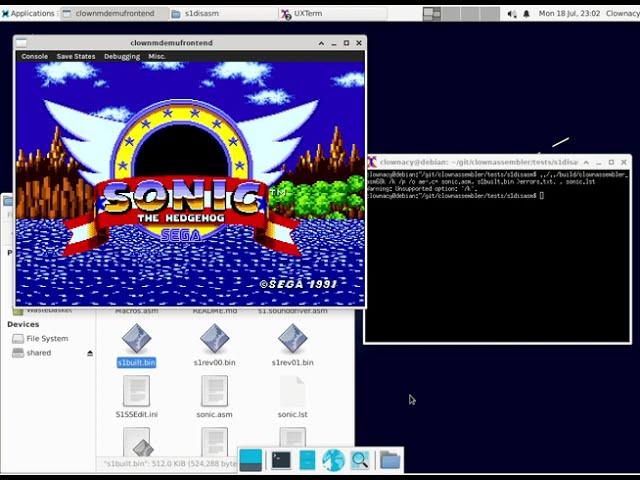Click the sonic.lst file name label
The image size is (640, 480).
tap(292, 414)
